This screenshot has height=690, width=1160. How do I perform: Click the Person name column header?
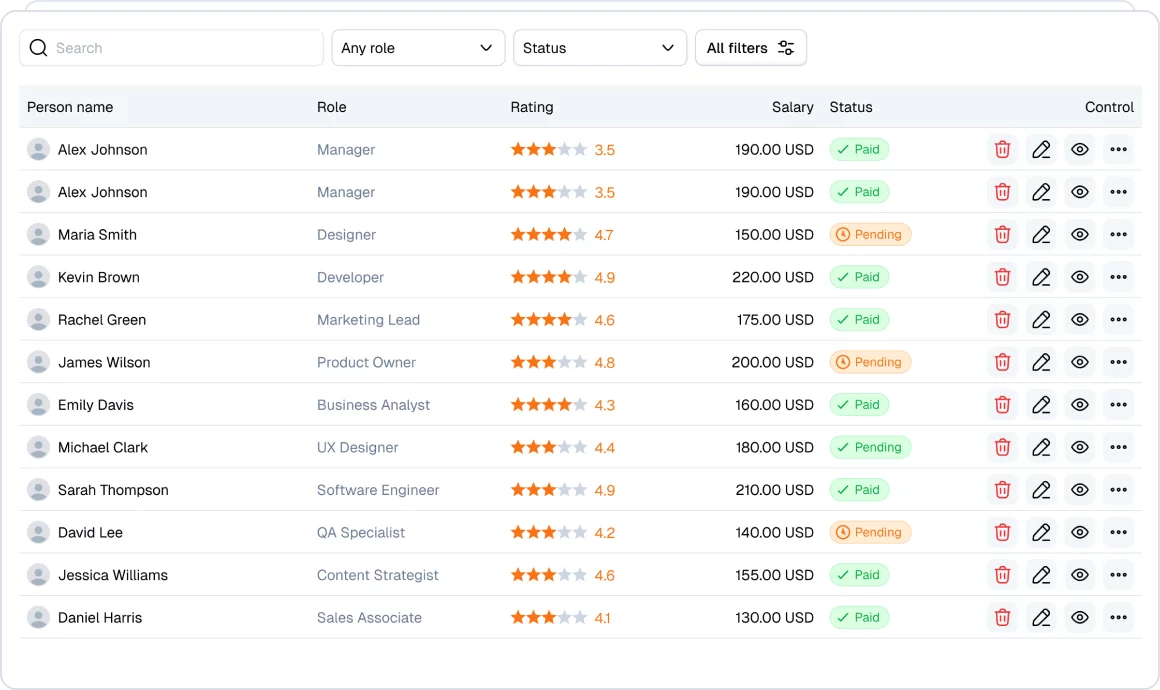pos(70,107)
